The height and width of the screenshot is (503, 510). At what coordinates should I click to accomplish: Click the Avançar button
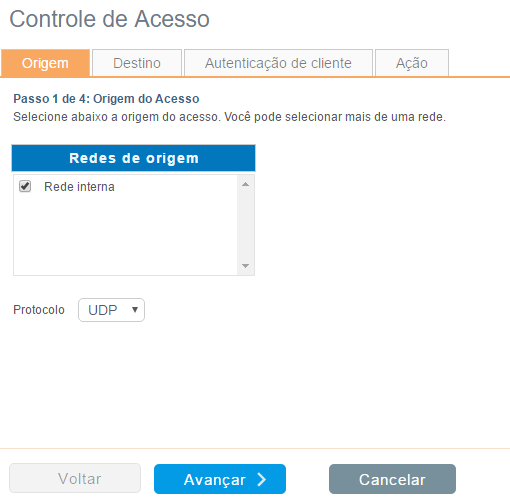[220, 479]
